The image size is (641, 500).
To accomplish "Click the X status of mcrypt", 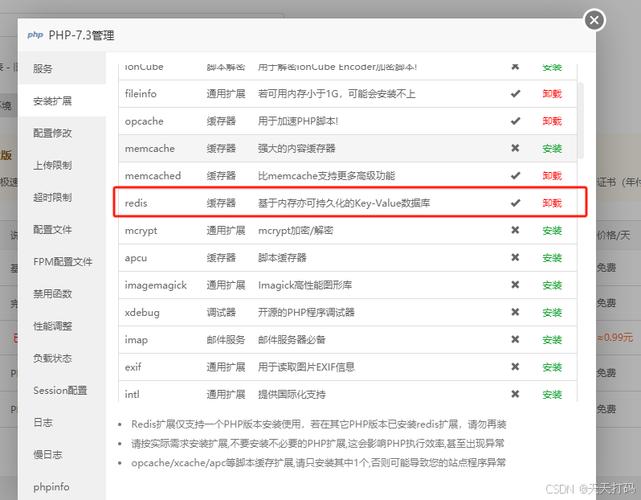I will click(x=515, y=230).
